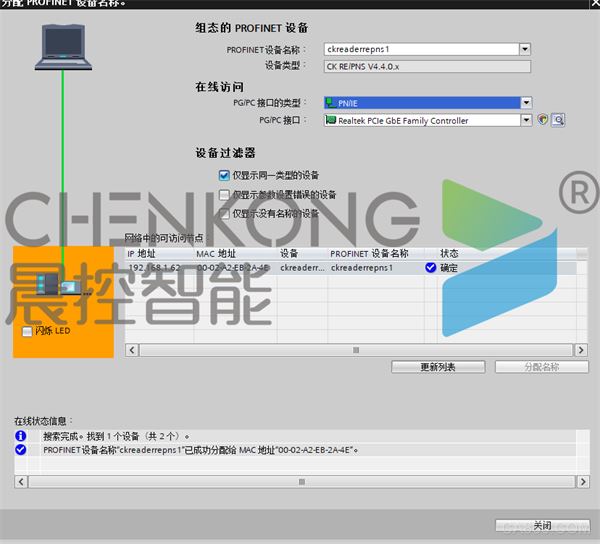The width and height of the screenshot is (600, 544).
Task: Click the status checkmark icon in the device row
Action: click(x=431, y=268)
